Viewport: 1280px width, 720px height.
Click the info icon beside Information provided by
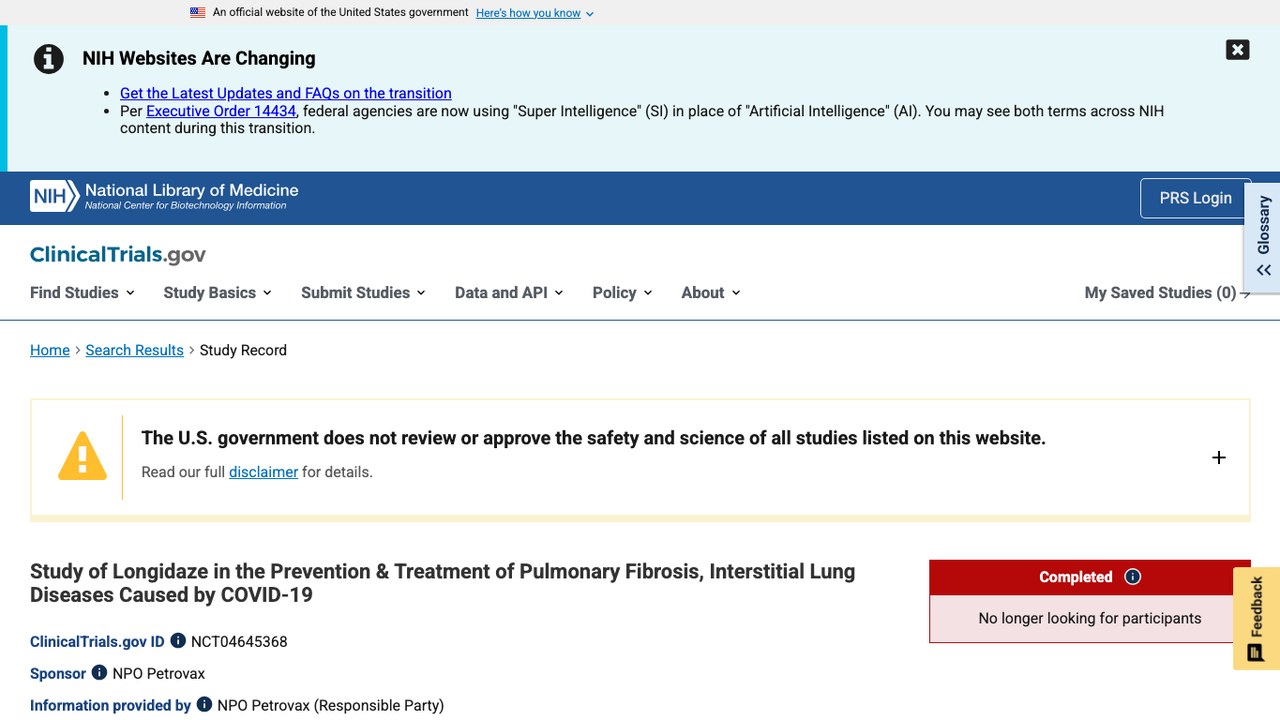click(x=204, y=705)
